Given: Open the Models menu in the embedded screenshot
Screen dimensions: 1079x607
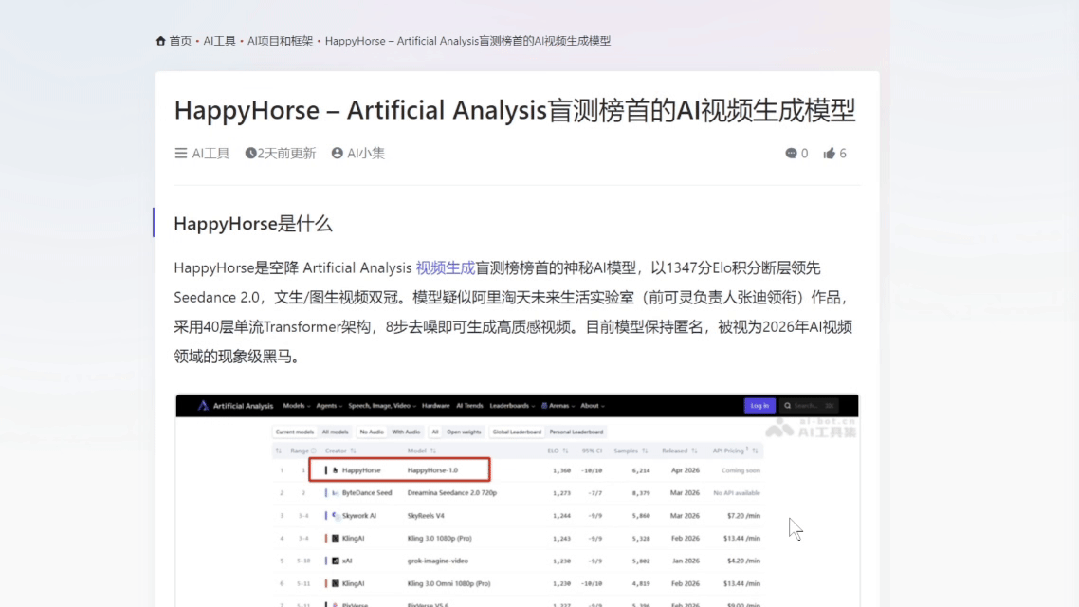Looking at the screenshot, I should coord(296,406).
